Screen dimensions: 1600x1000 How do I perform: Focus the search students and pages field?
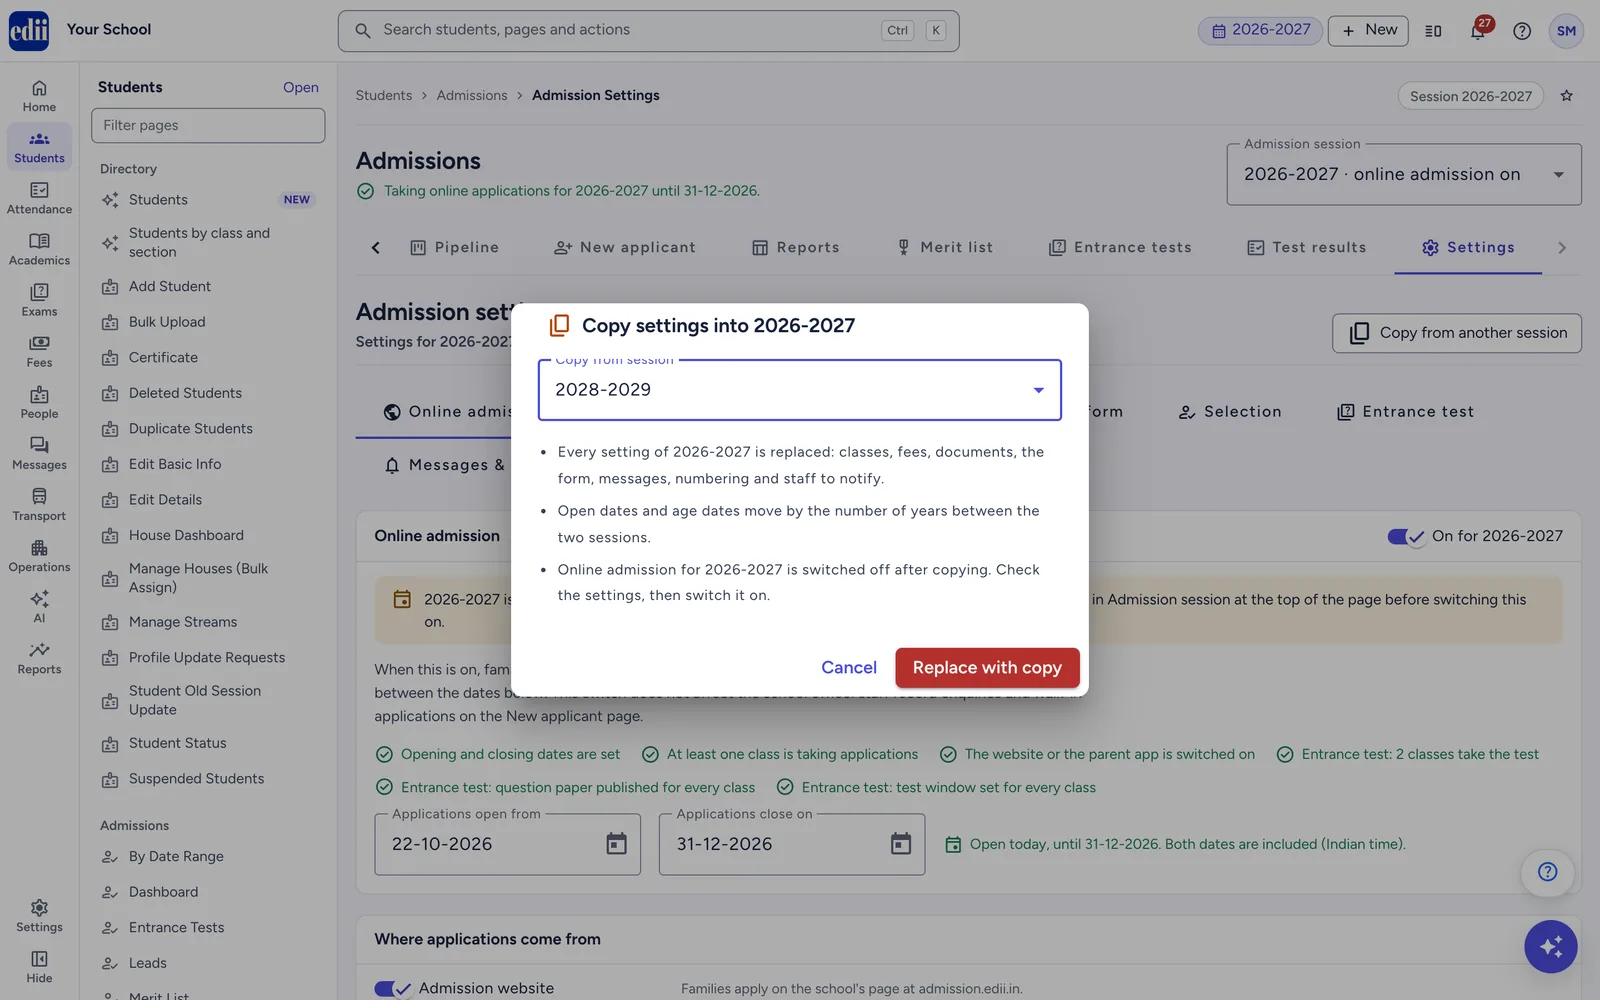click(649, 31)
